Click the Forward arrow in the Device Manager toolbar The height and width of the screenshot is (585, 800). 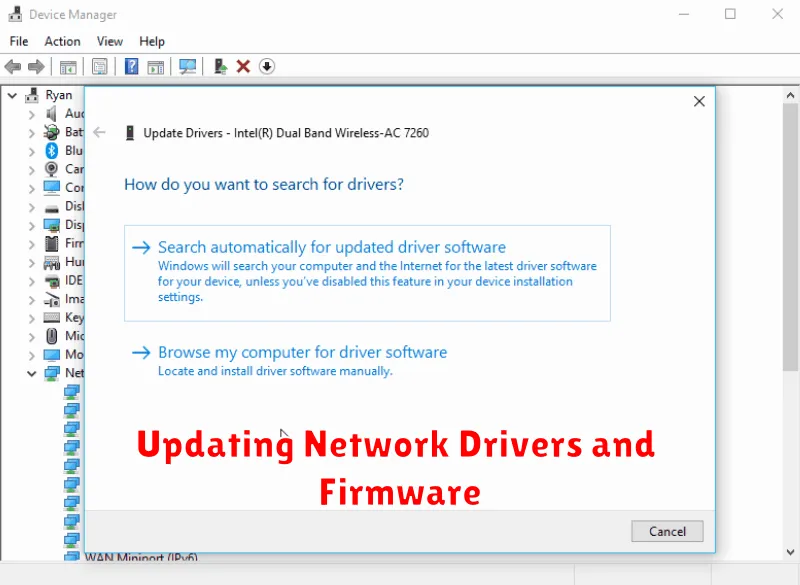(x=36, y=66)
